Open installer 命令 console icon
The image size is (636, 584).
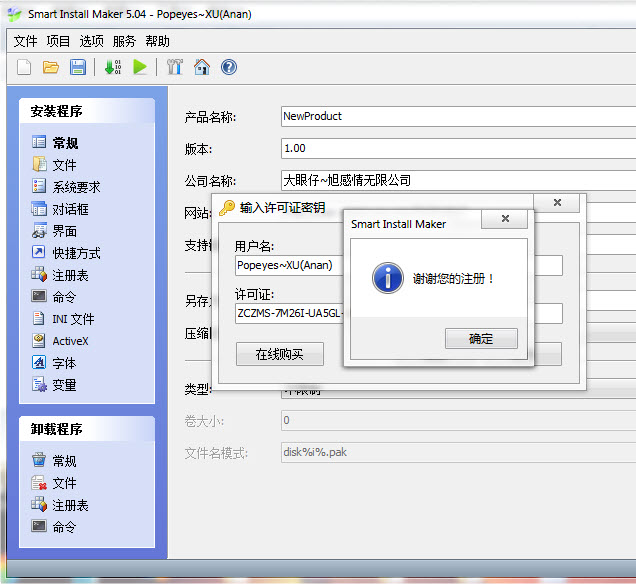39,296
